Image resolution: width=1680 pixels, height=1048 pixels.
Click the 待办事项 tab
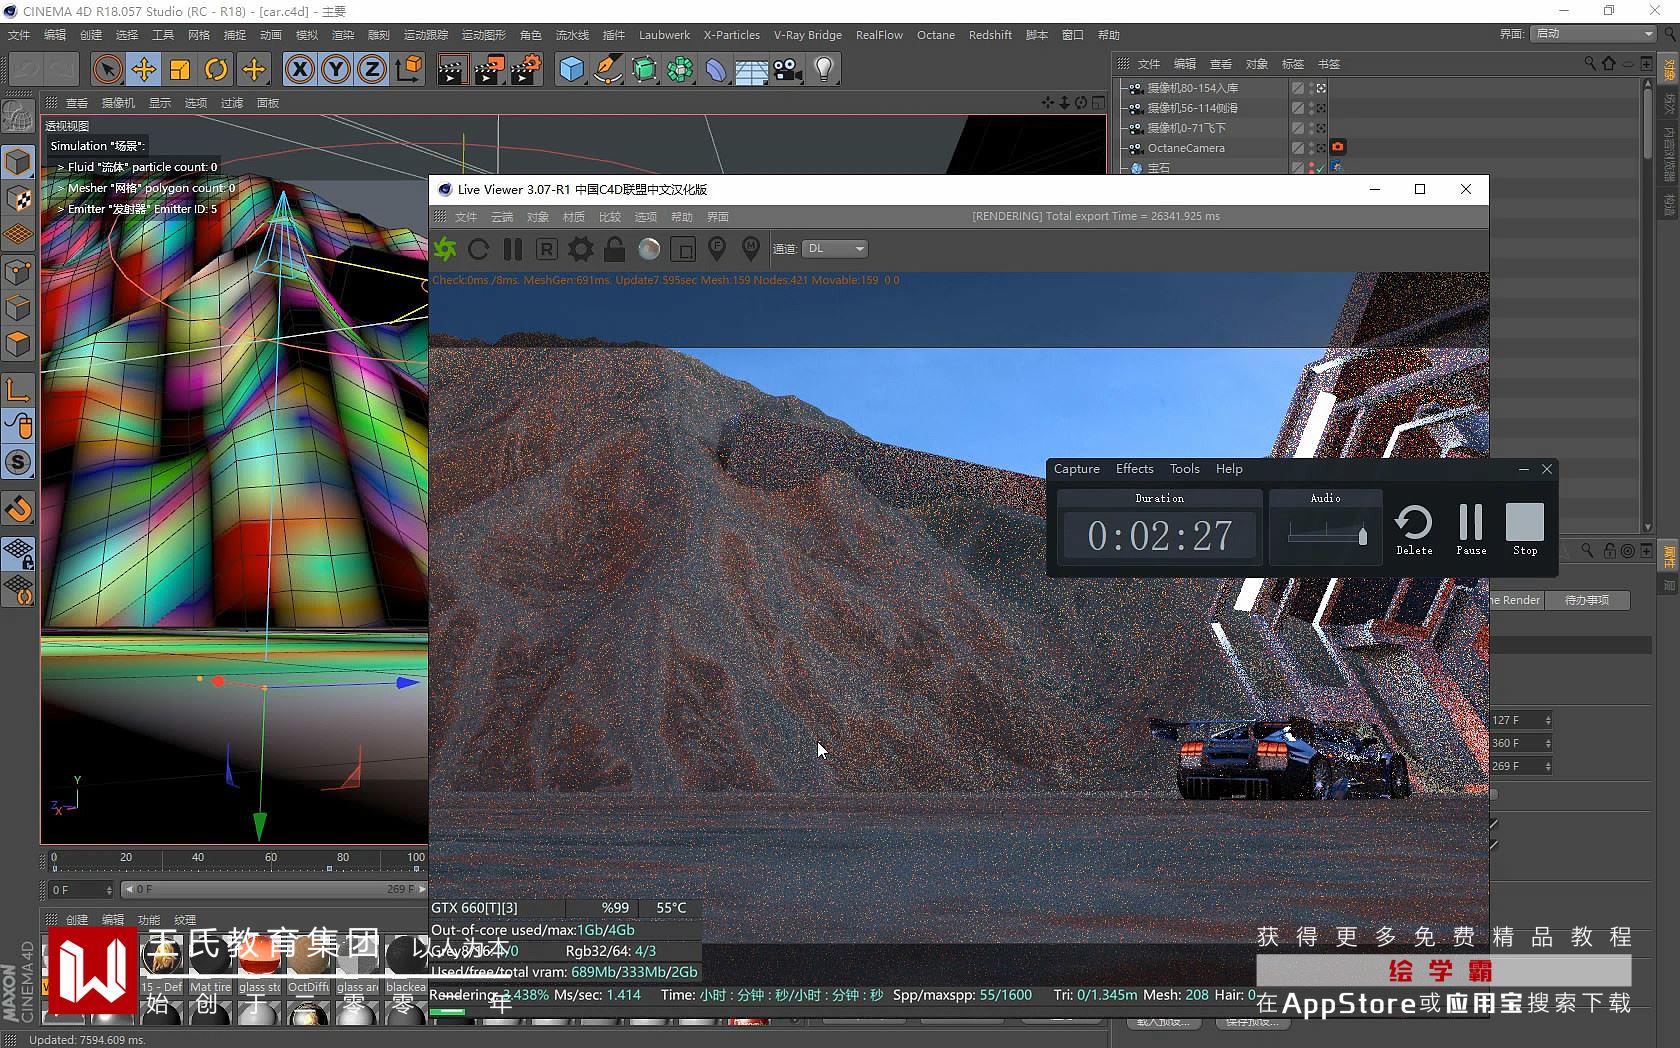click(1587, 600)
